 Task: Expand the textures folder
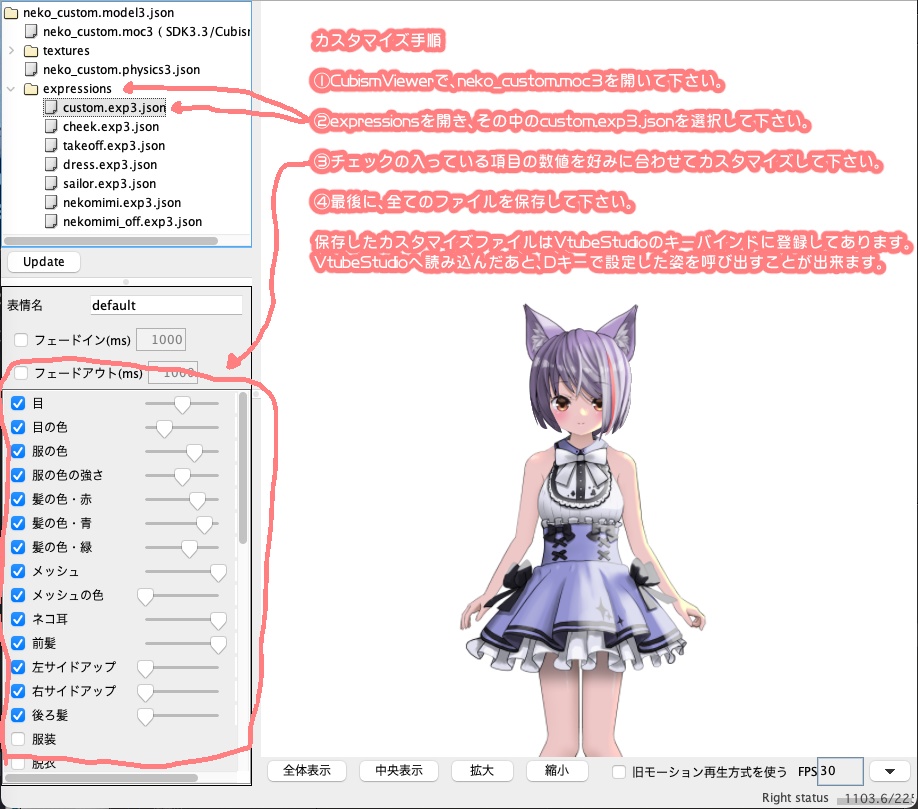(x=11, y=51)
